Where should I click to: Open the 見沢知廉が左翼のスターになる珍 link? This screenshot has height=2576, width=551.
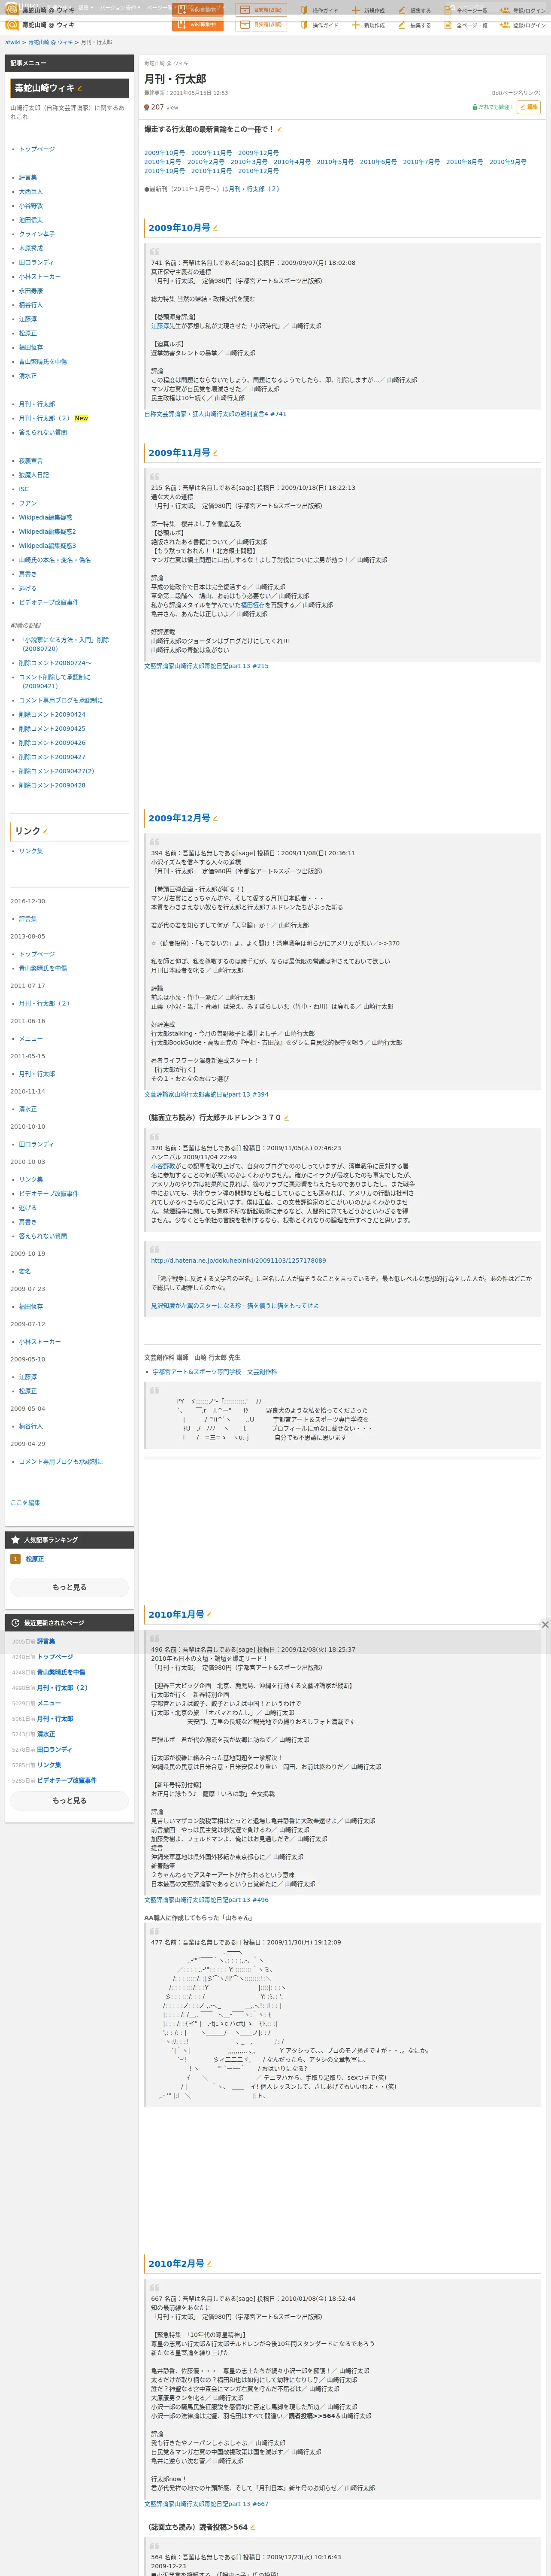pyautogui.click(x=235, y=1306)
